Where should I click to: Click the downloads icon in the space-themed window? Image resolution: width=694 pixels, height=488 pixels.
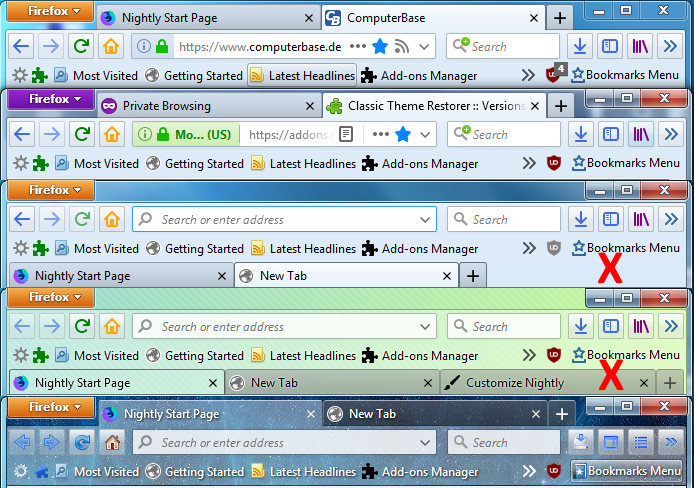click(x=581, y=442)
